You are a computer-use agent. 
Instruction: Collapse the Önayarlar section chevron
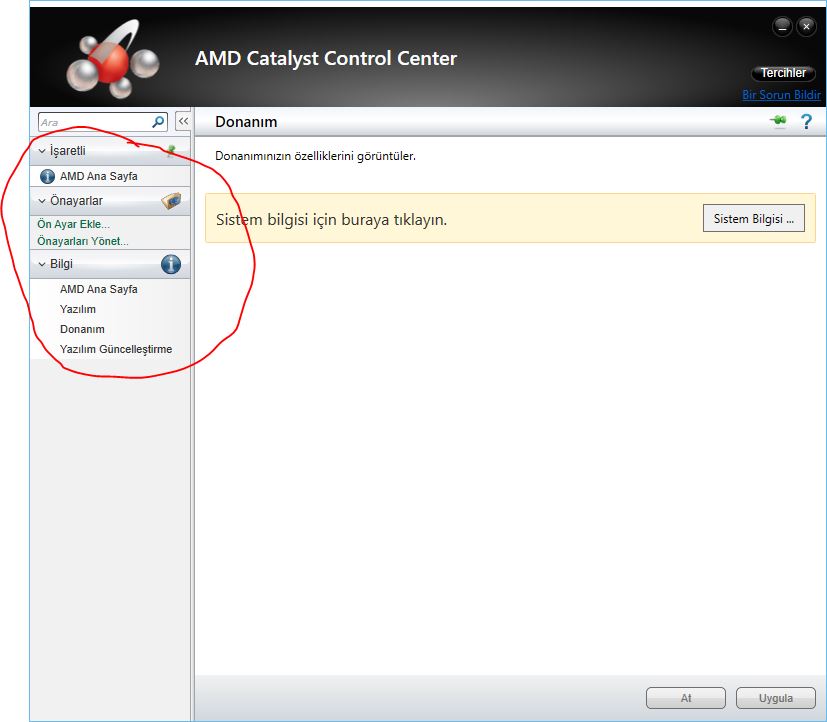[x=42, y=201]
